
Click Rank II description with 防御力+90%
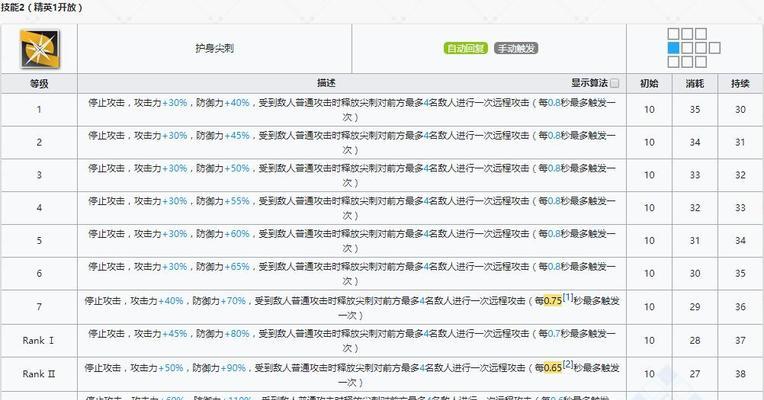352,374
